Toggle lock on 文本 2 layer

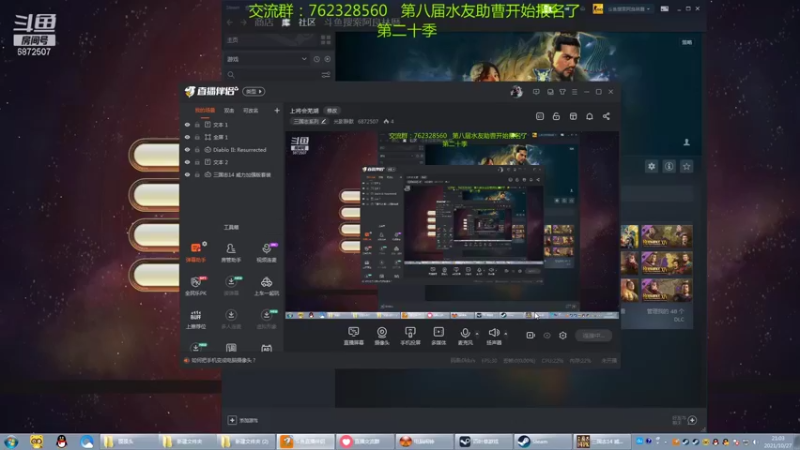click(x=197, y=162)
